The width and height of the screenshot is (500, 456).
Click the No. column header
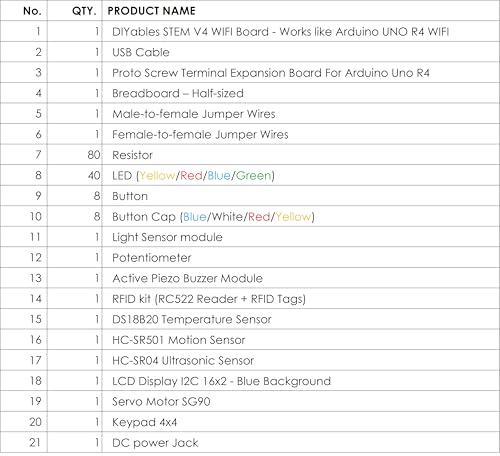point(32,11)
